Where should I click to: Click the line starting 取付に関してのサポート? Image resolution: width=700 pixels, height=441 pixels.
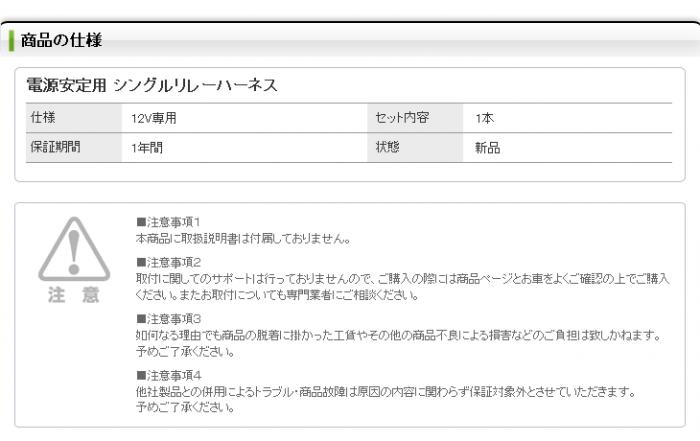(402, 279)
